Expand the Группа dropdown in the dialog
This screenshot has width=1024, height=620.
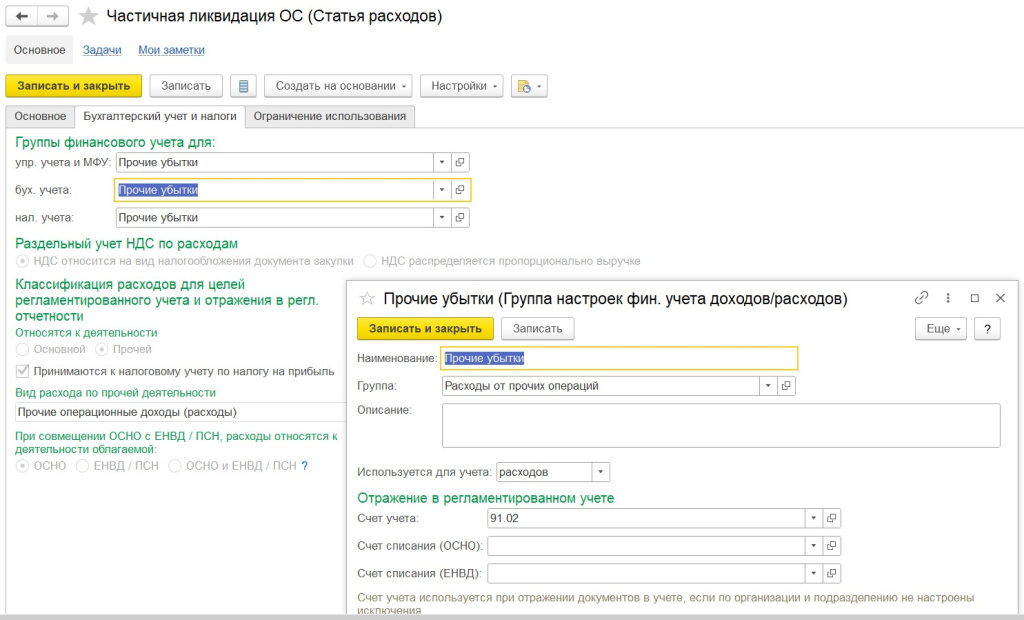pos(768,385)
